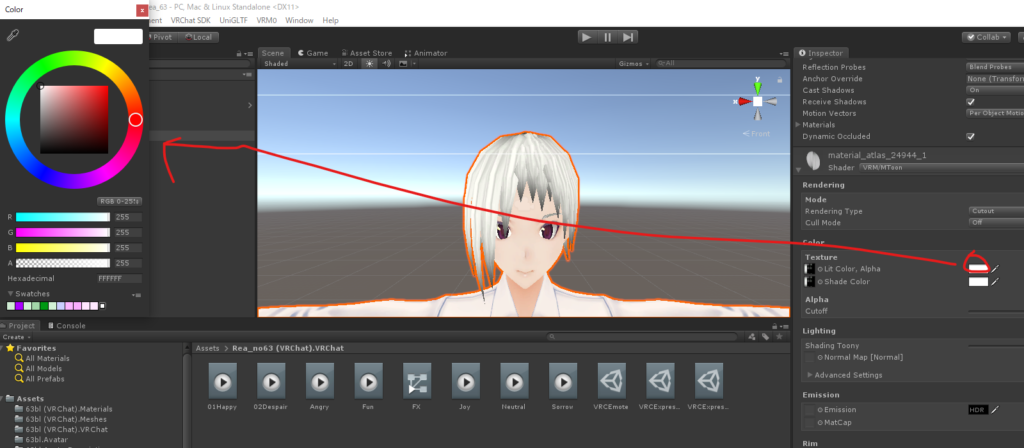1024x448 pixels.
Task: Open the UniGLTF menu
Action: (x=234, y=20)
